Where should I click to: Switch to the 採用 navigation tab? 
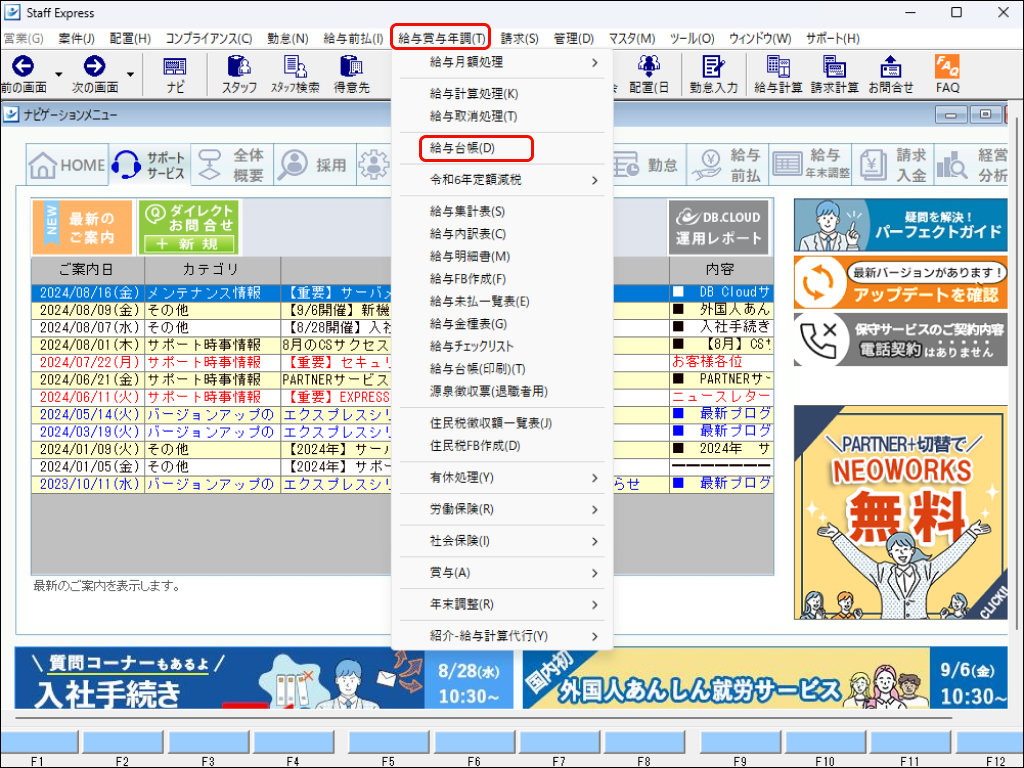pyautogui.click(x=315, y=165)
